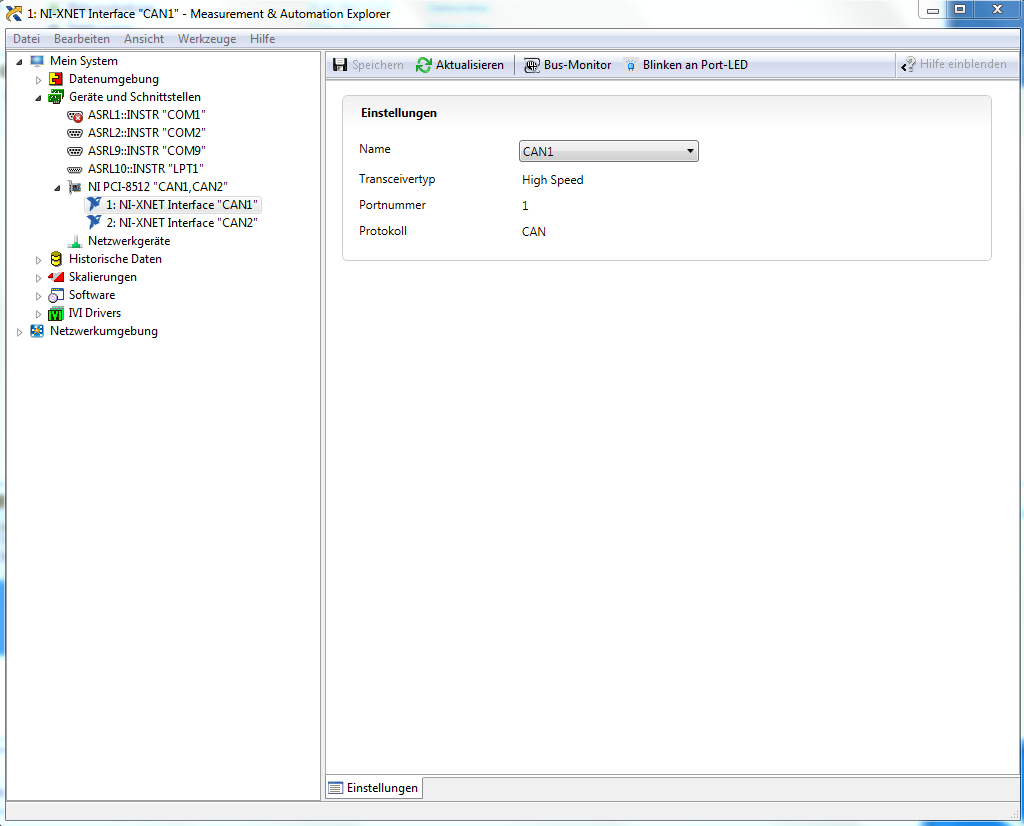
Task: Click the Netzwerkgeräte icon
Action: (x=75, y=242)
